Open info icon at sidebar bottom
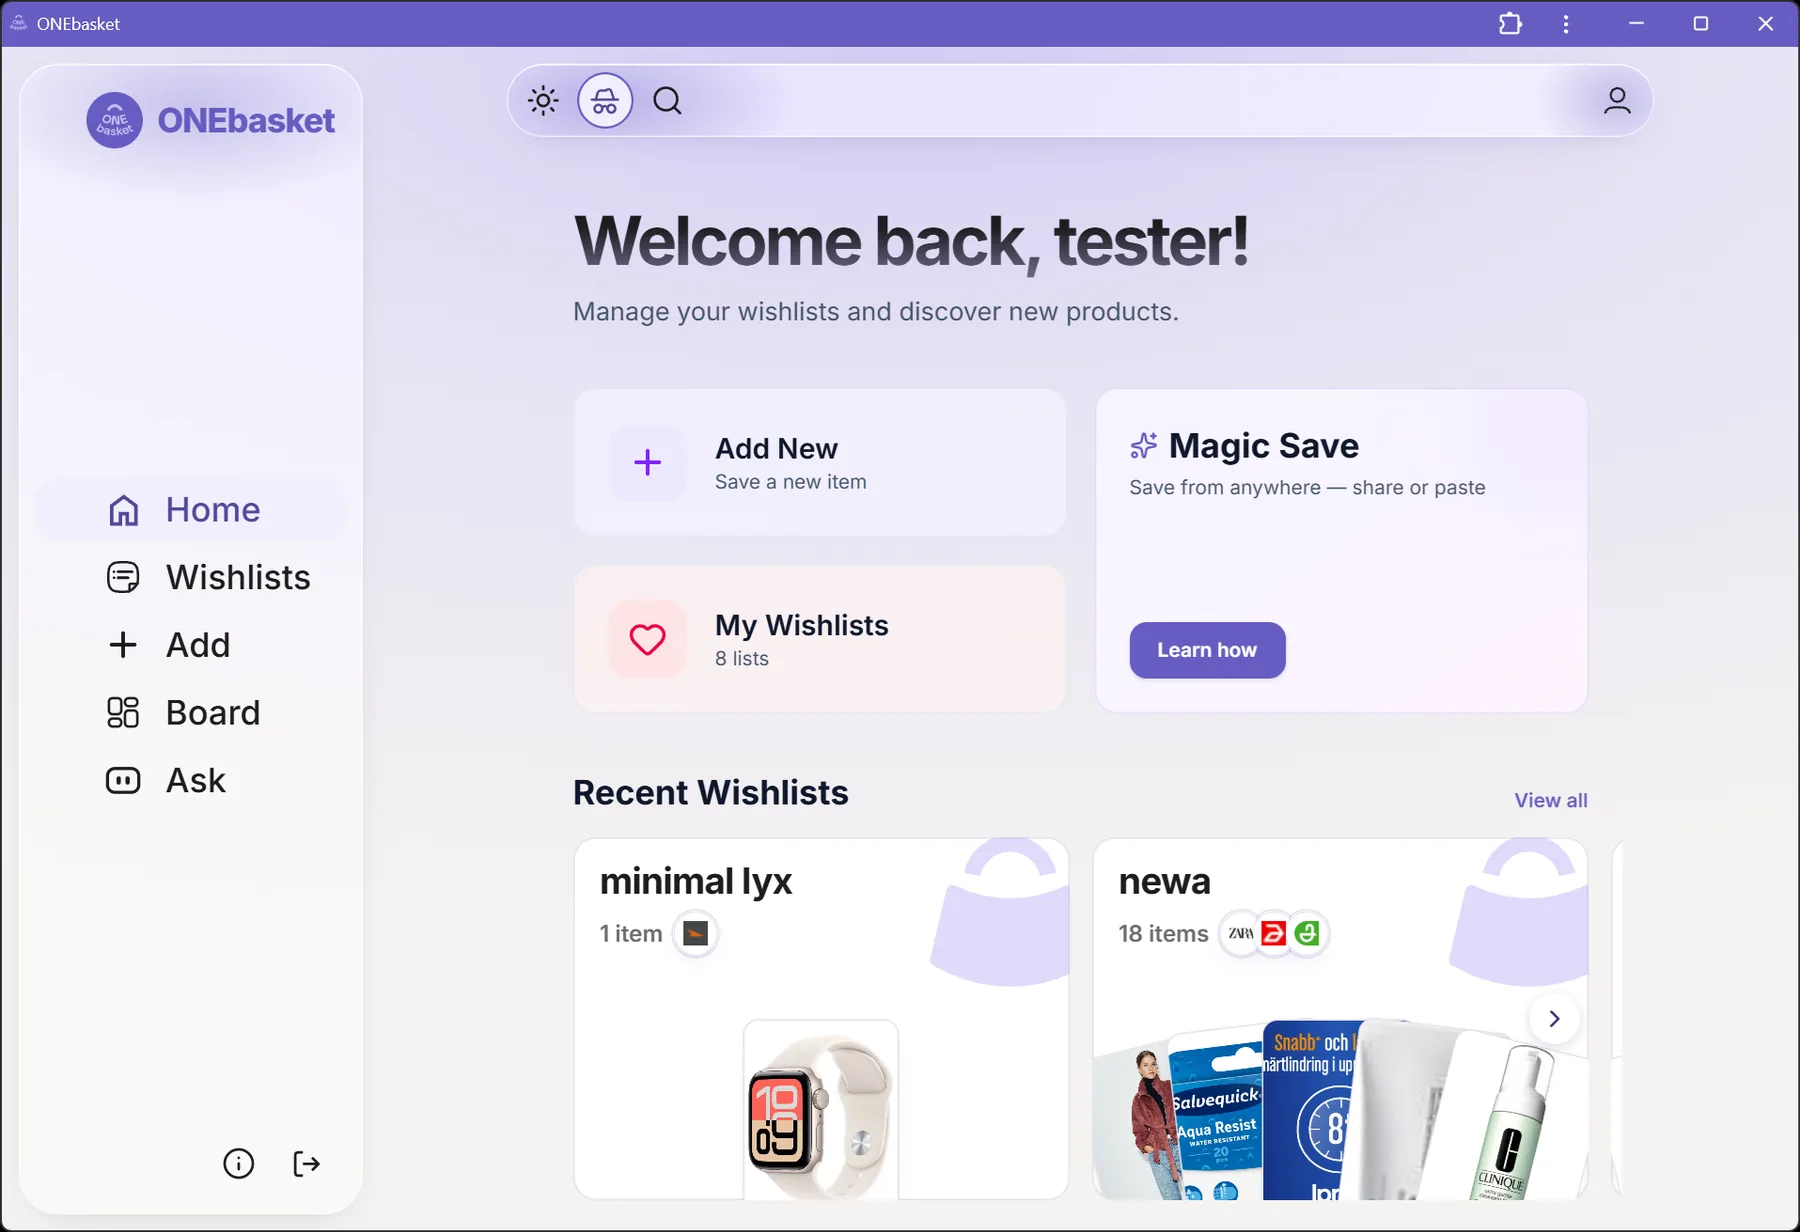The height and width of the screenshot is (1232, 1800). coord(238,1163)
